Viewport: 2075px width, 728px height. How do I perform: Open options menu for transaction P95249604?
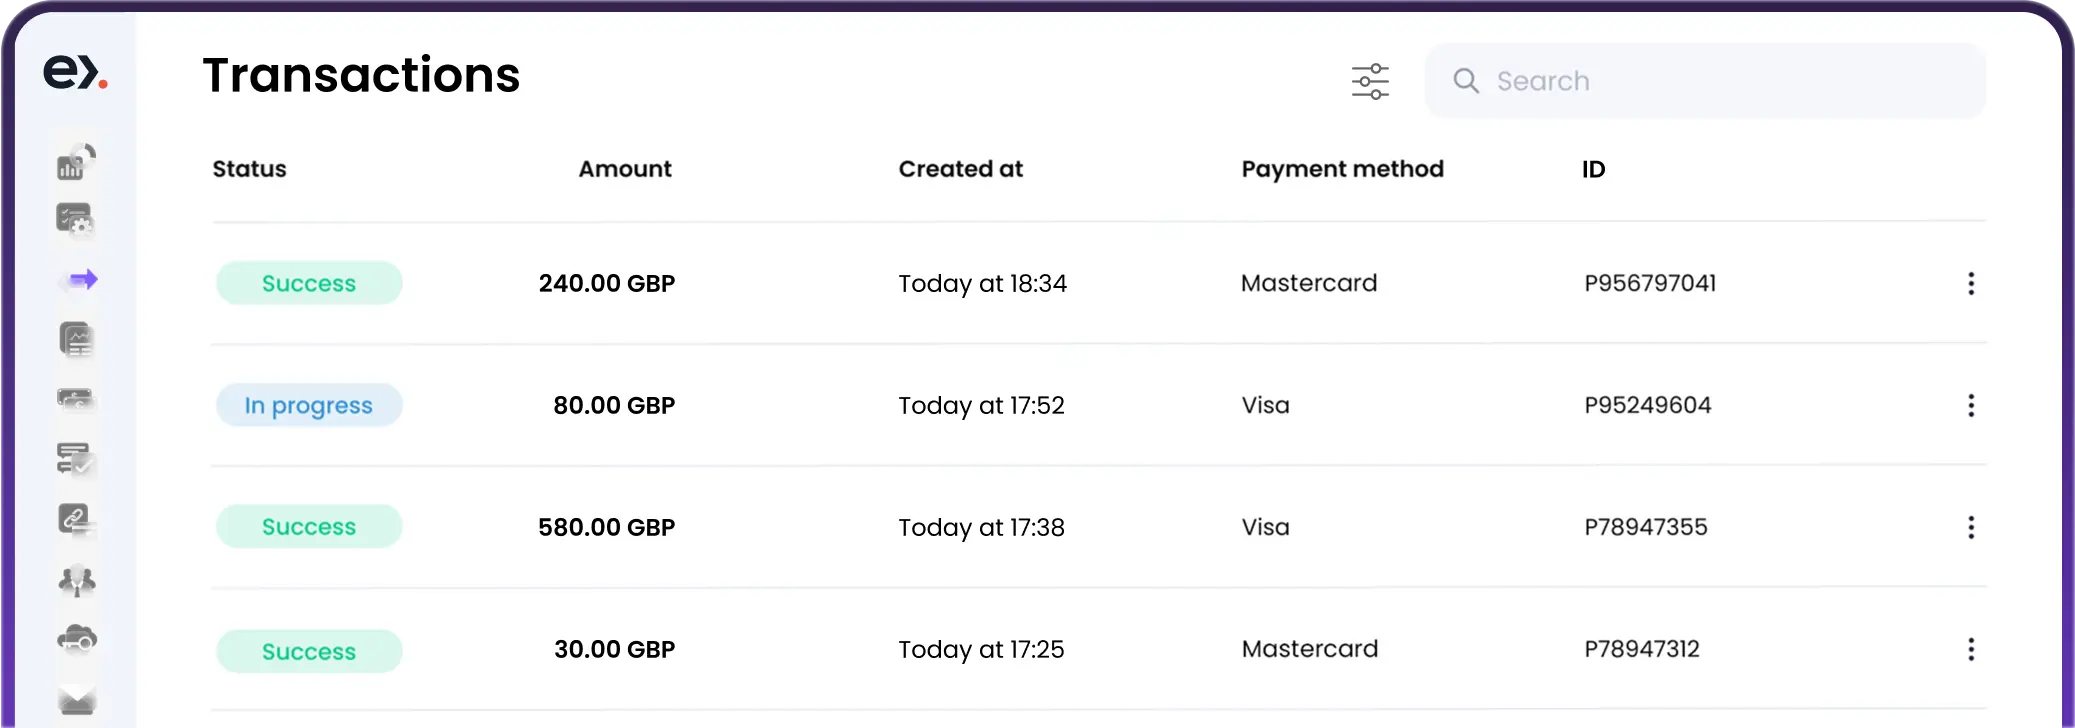tap(1971, 405)
